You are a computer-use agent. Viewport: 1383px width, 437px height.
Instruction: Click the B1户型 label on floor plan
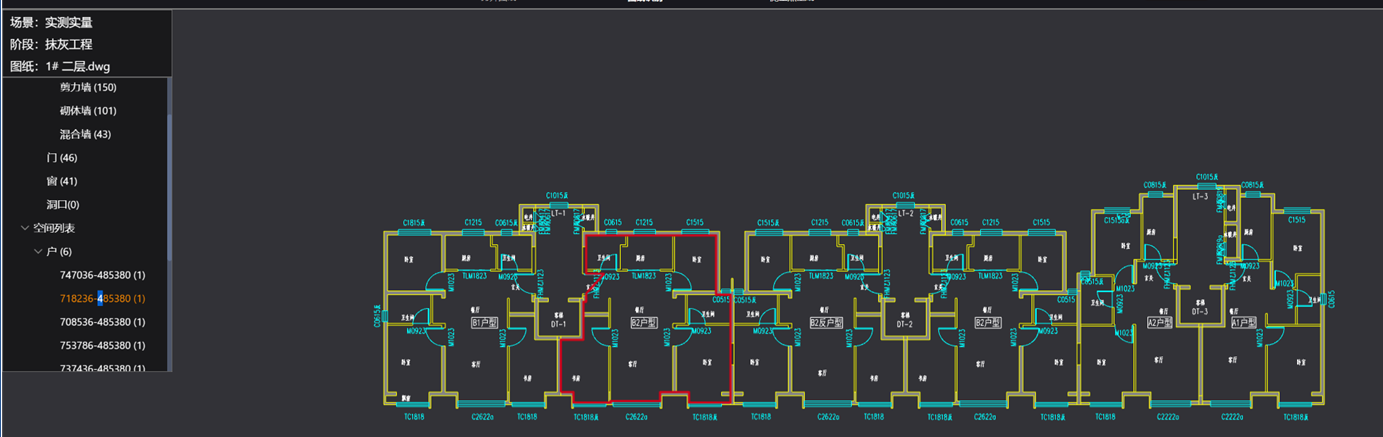tap(485, 323)
